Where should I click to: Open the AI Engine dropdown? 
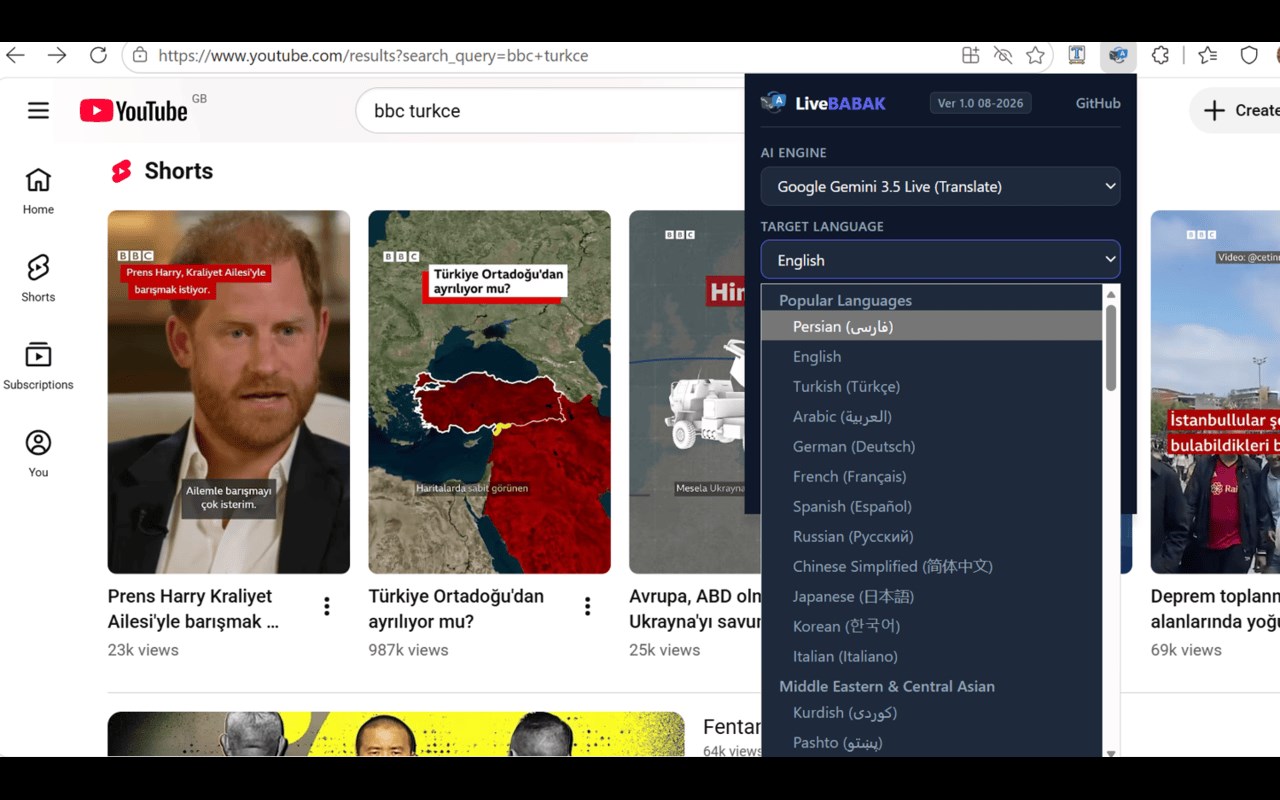(940, 186)
